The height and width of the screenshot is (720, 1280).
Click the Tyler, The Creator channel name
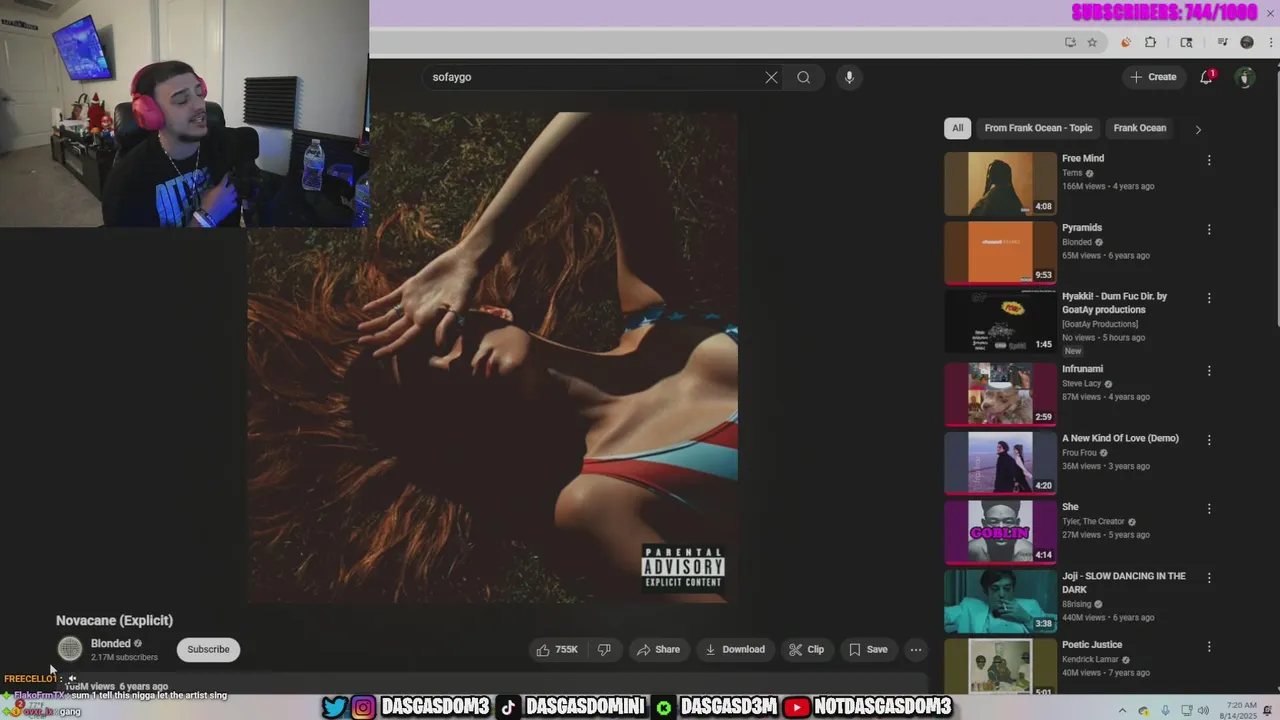coord(1093,522)
